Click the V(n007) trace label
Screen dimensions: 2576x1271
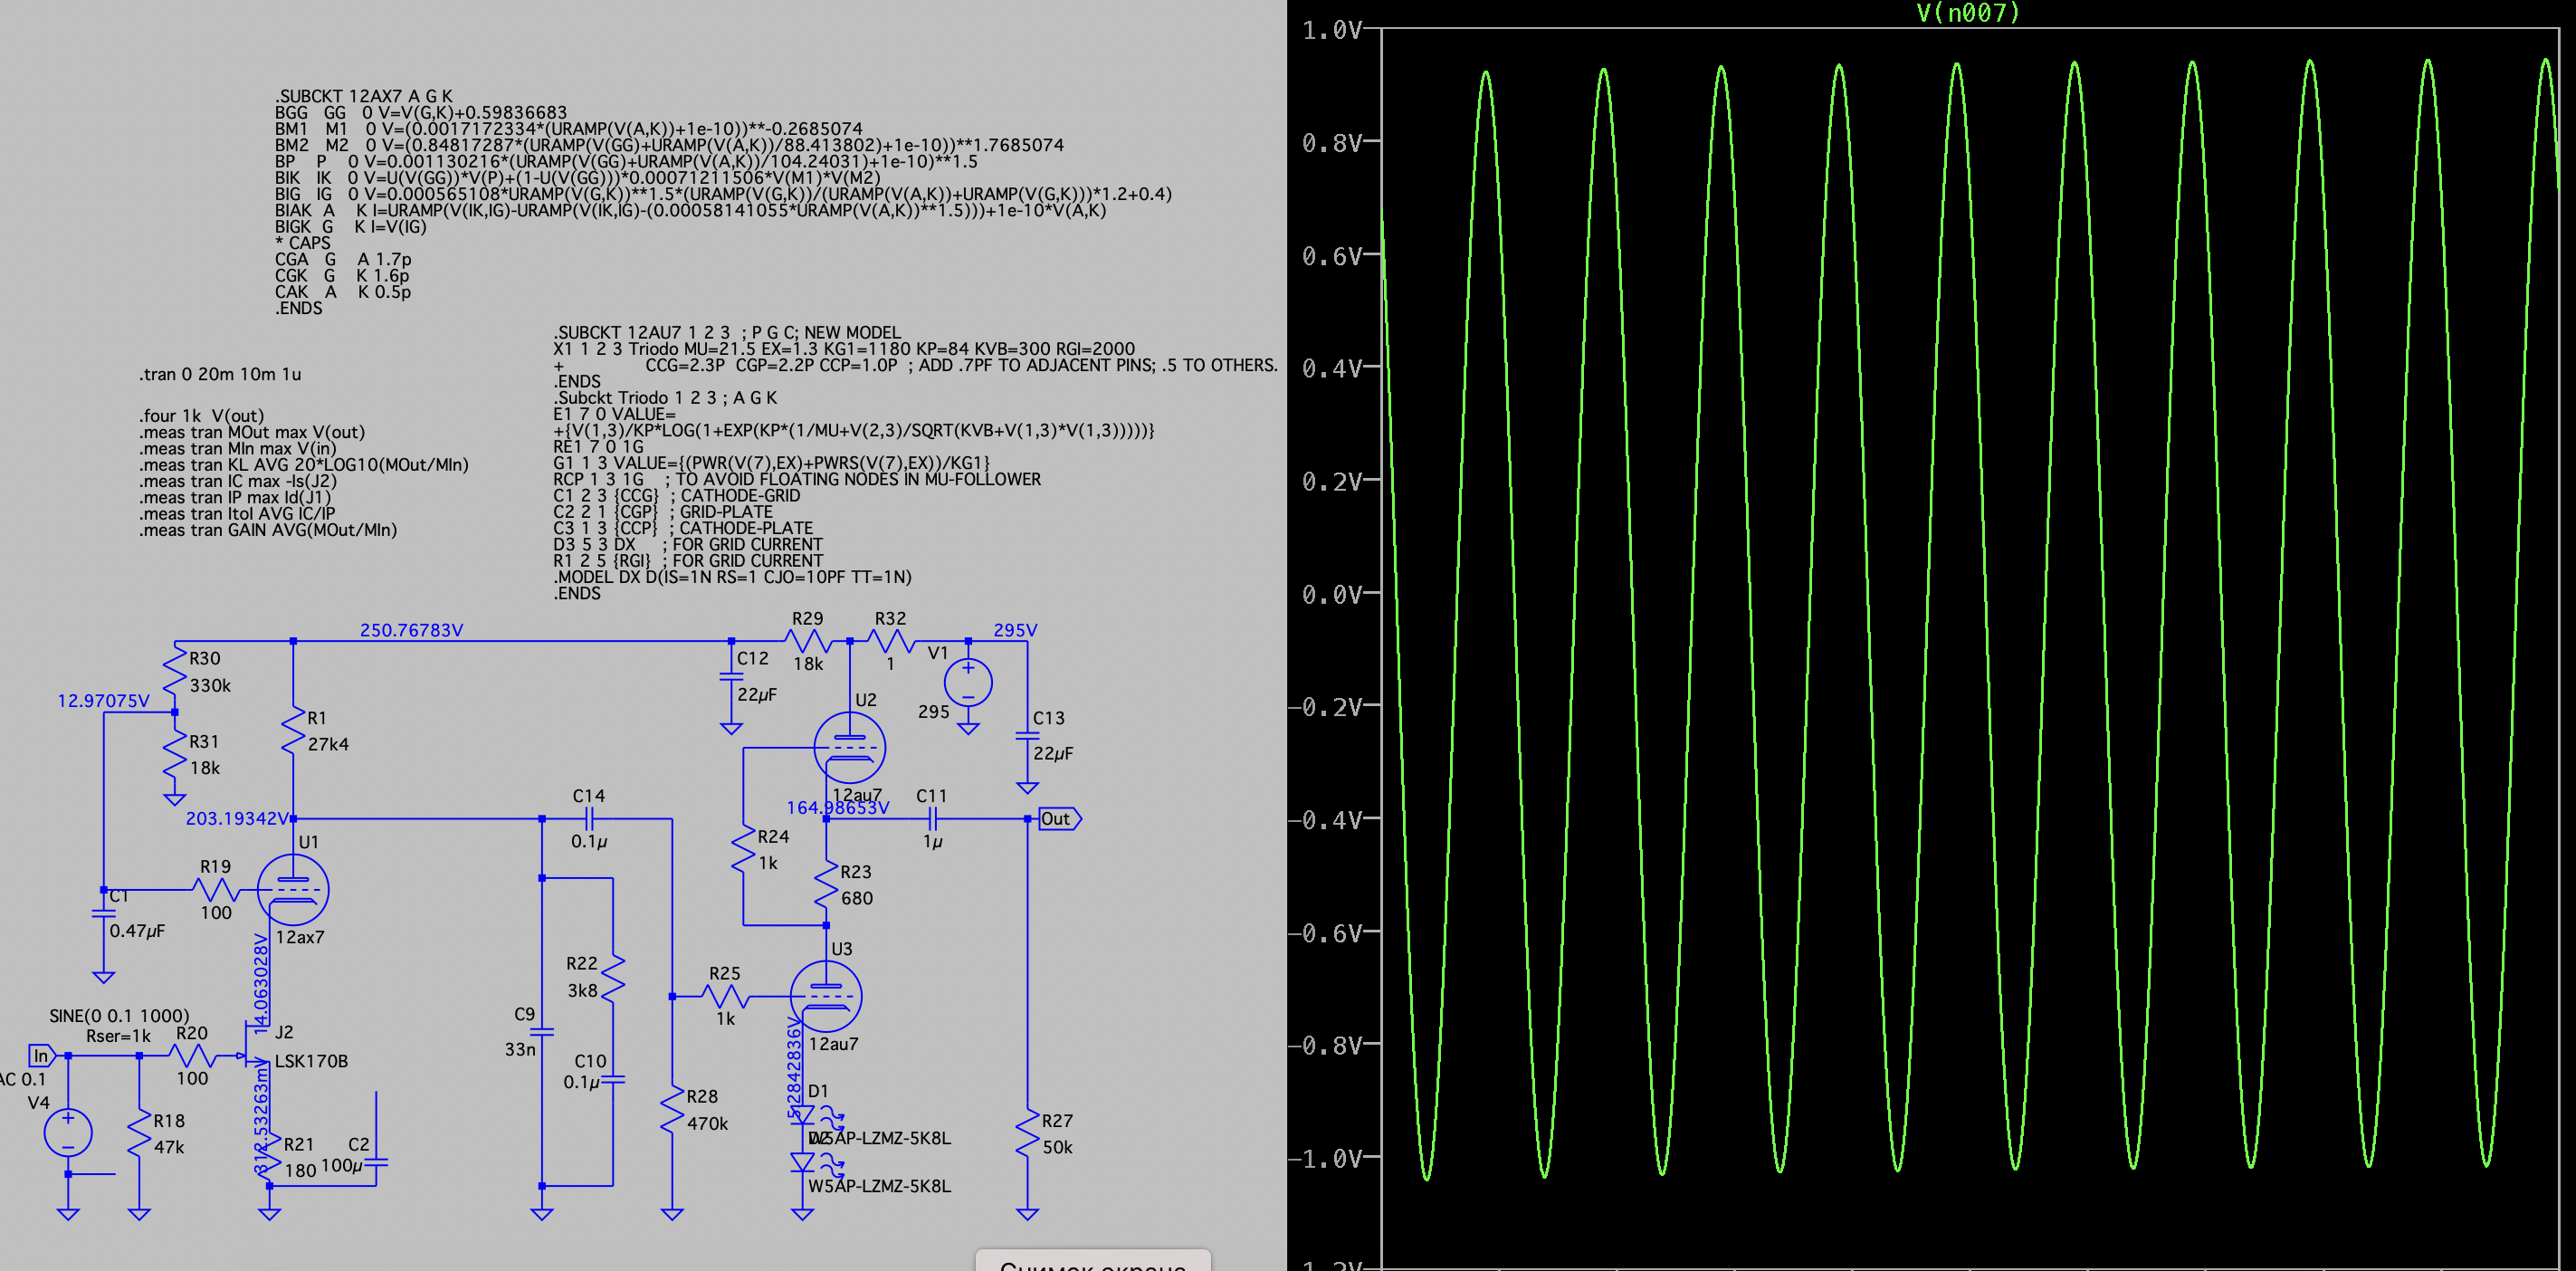coord(1967,13)
